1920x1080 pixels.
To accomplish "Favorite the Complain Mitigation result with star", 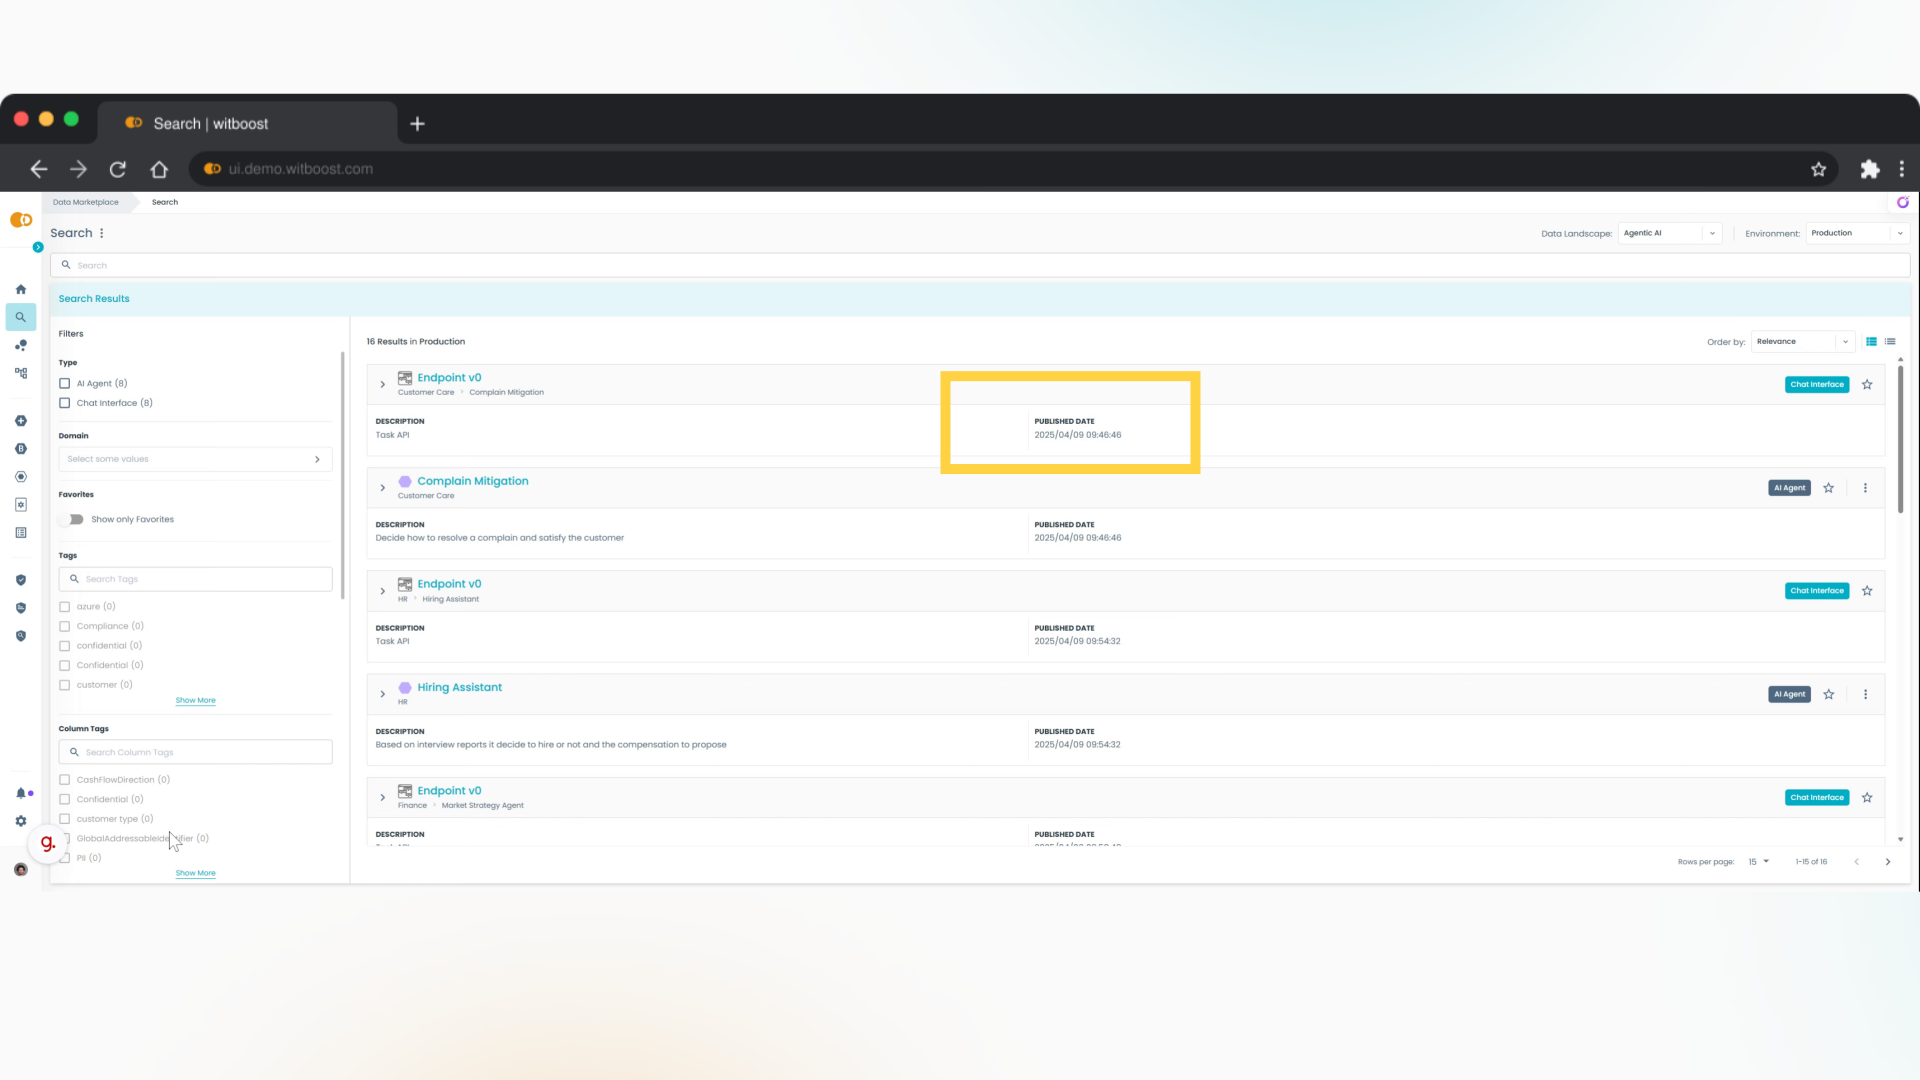I will pyautogui.click(x=1828, y=488).
